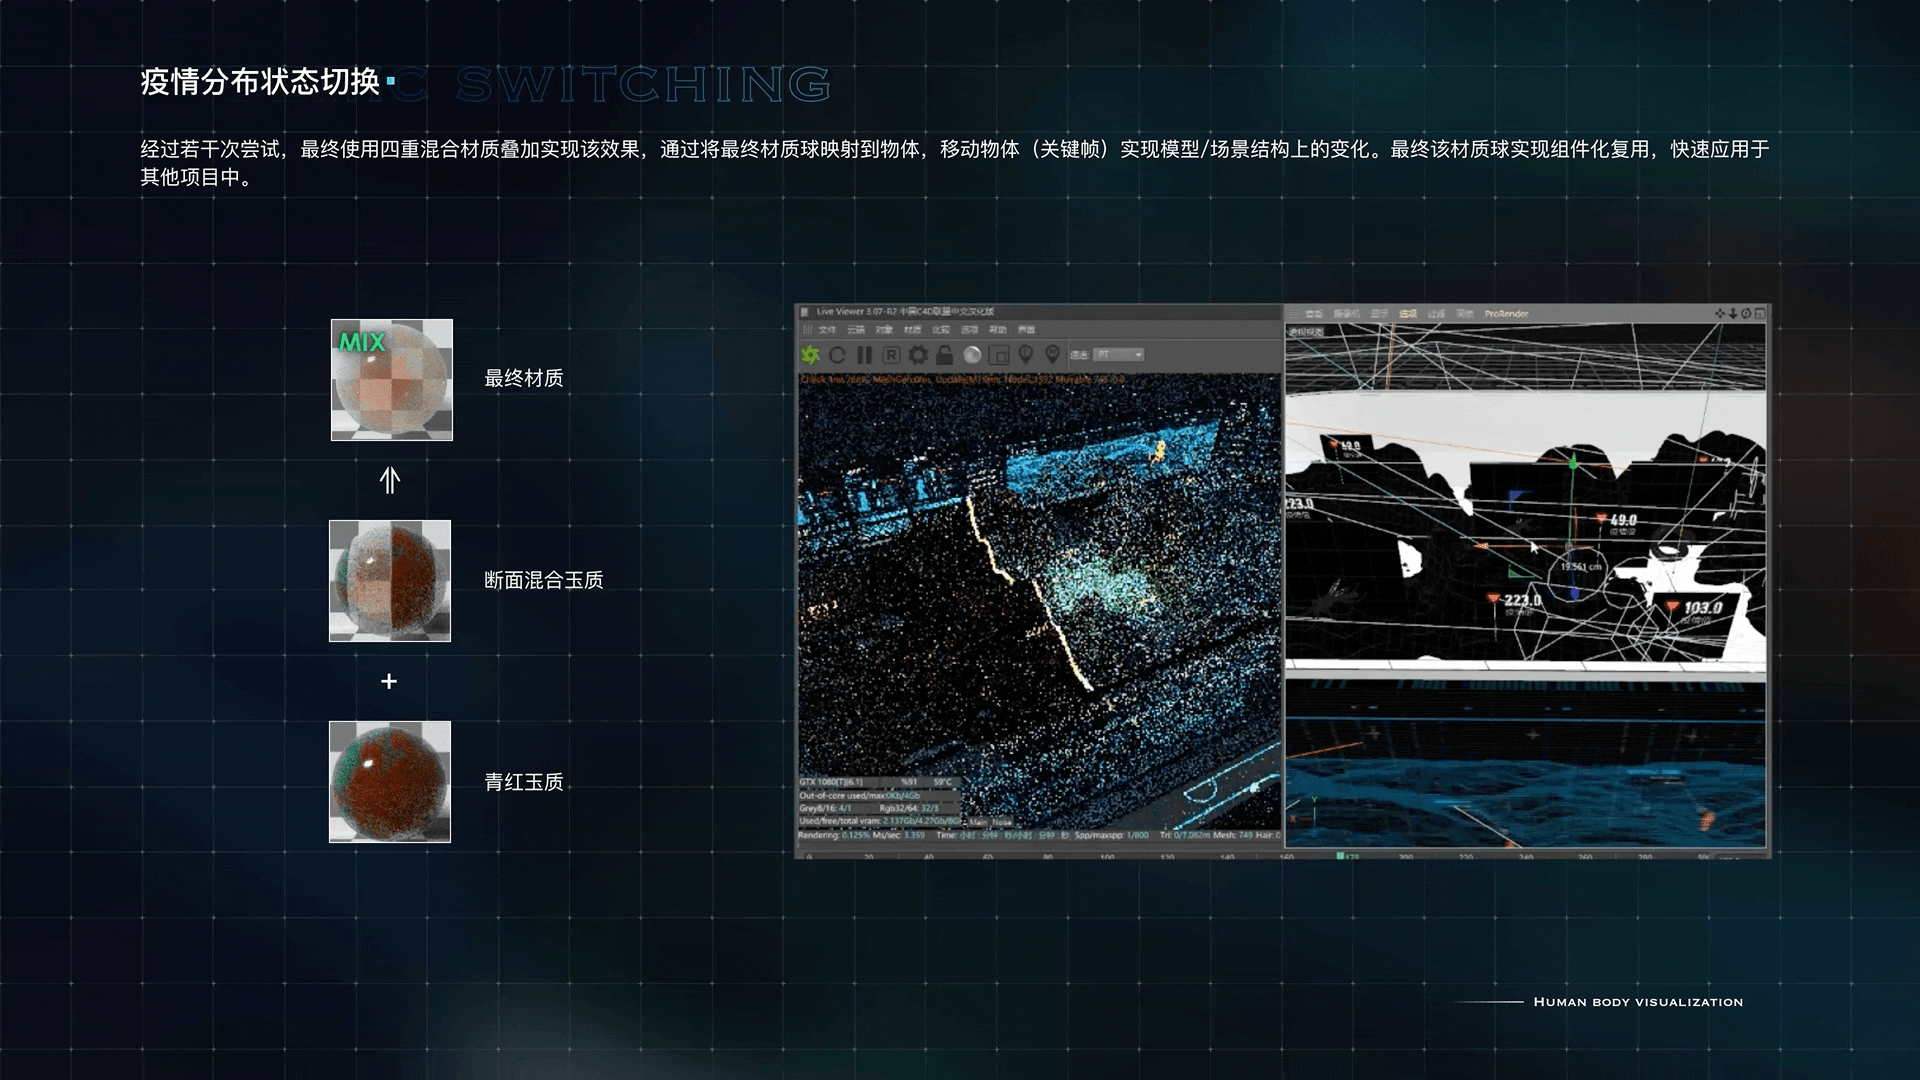Open 文件 menu in Live Viewer
This screenshot has height=1080, width=1920.
(827, 330)
